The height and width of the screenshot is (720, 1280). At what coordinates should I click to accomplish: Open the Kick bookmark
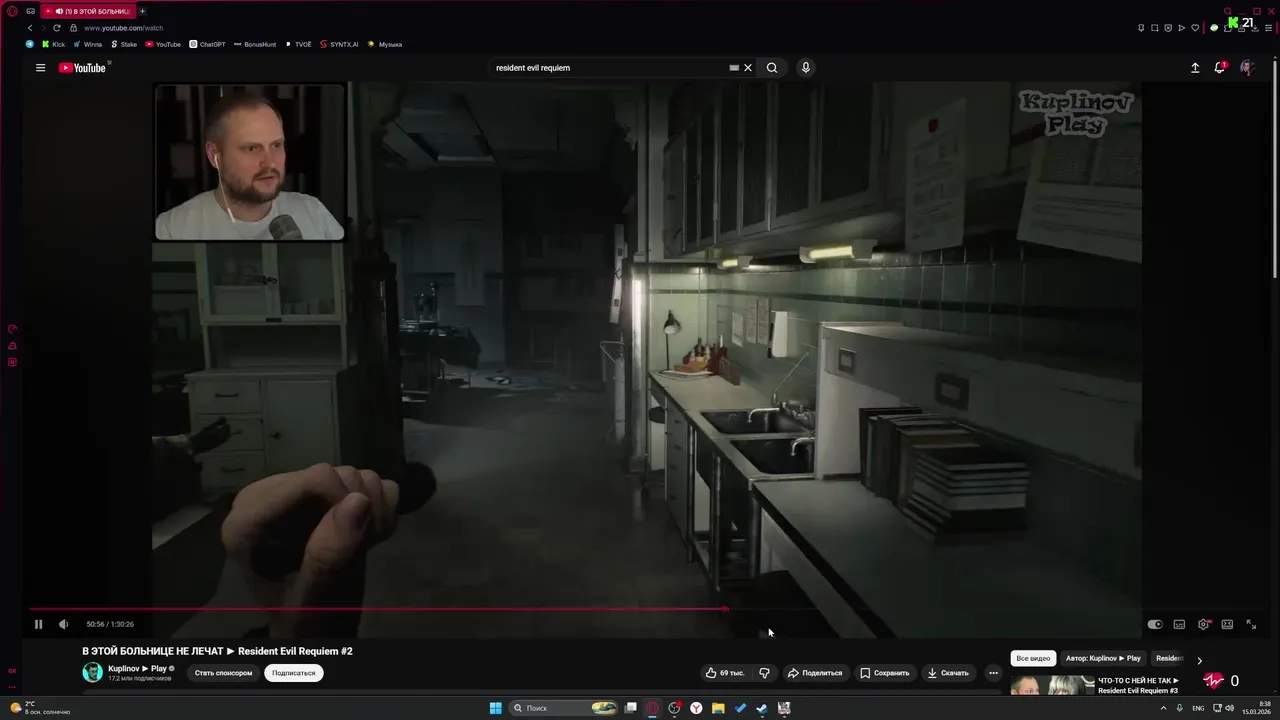click(53, 44)
